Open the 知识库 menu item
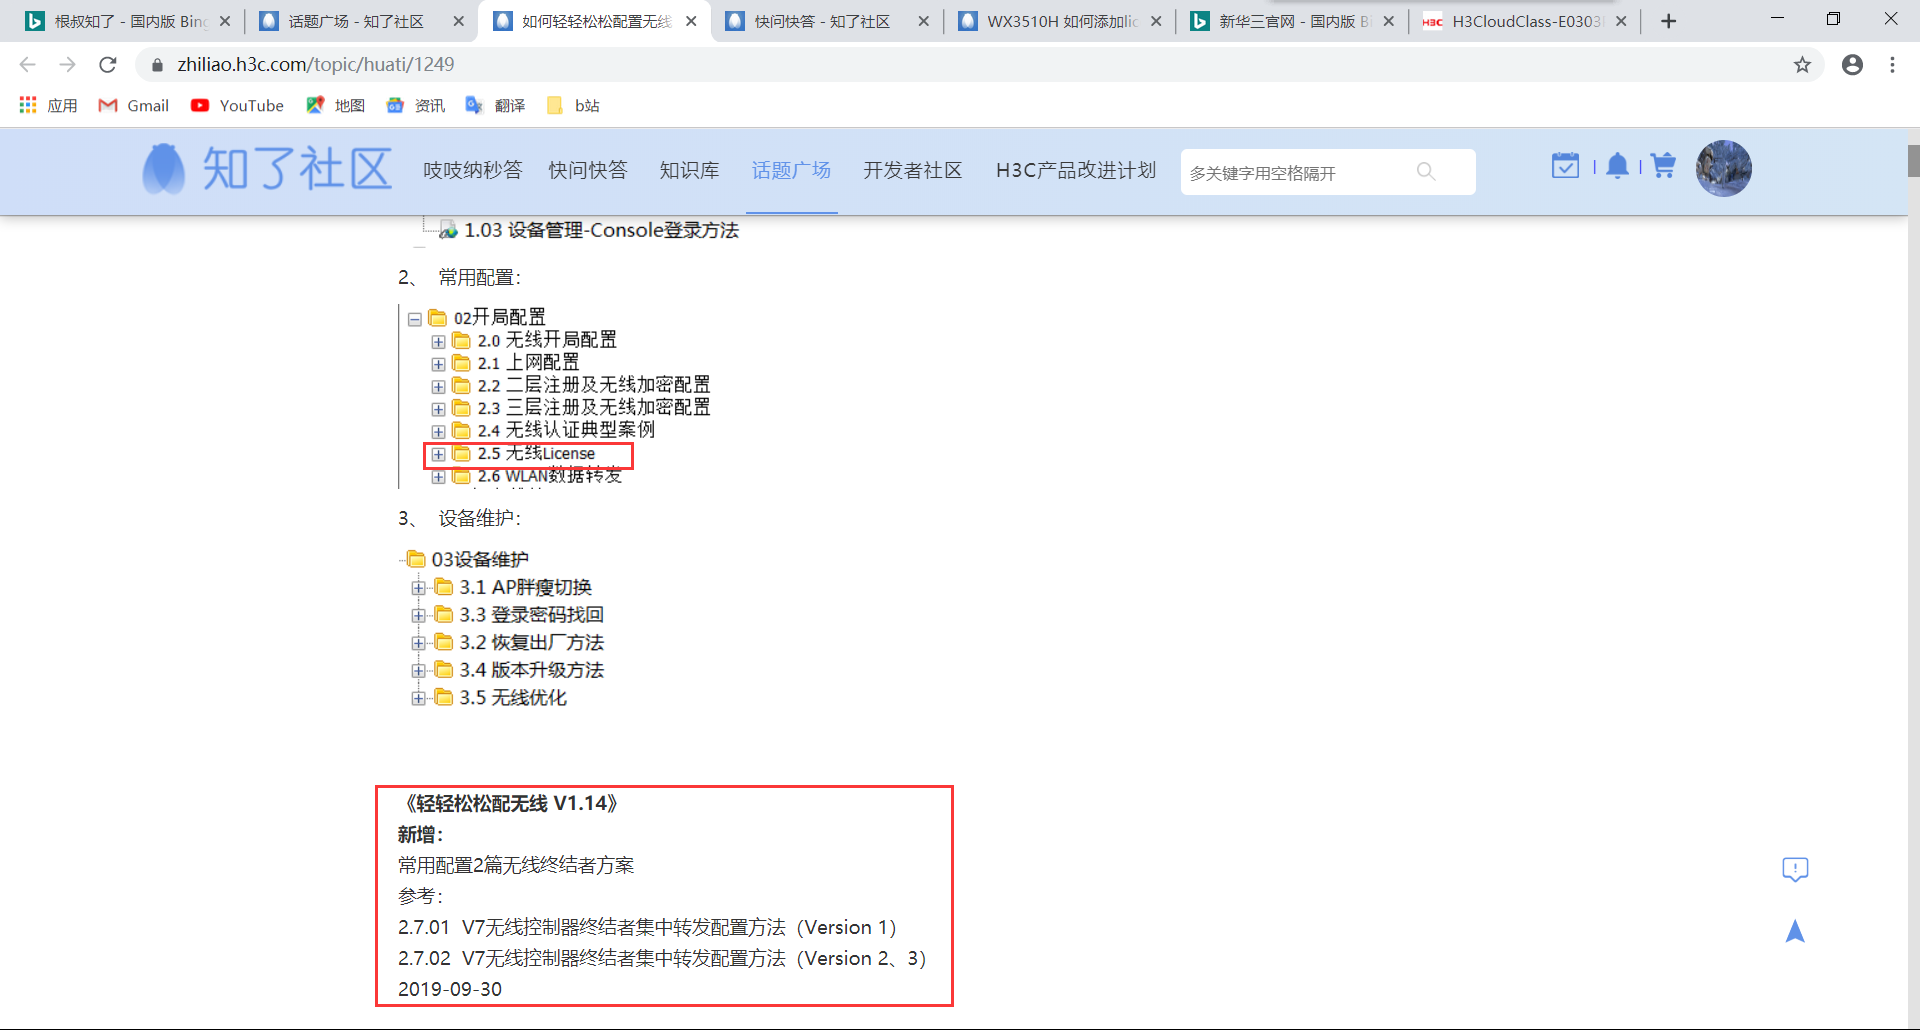The width and height of the screenshot is (1920, 1030). point(689,170)
